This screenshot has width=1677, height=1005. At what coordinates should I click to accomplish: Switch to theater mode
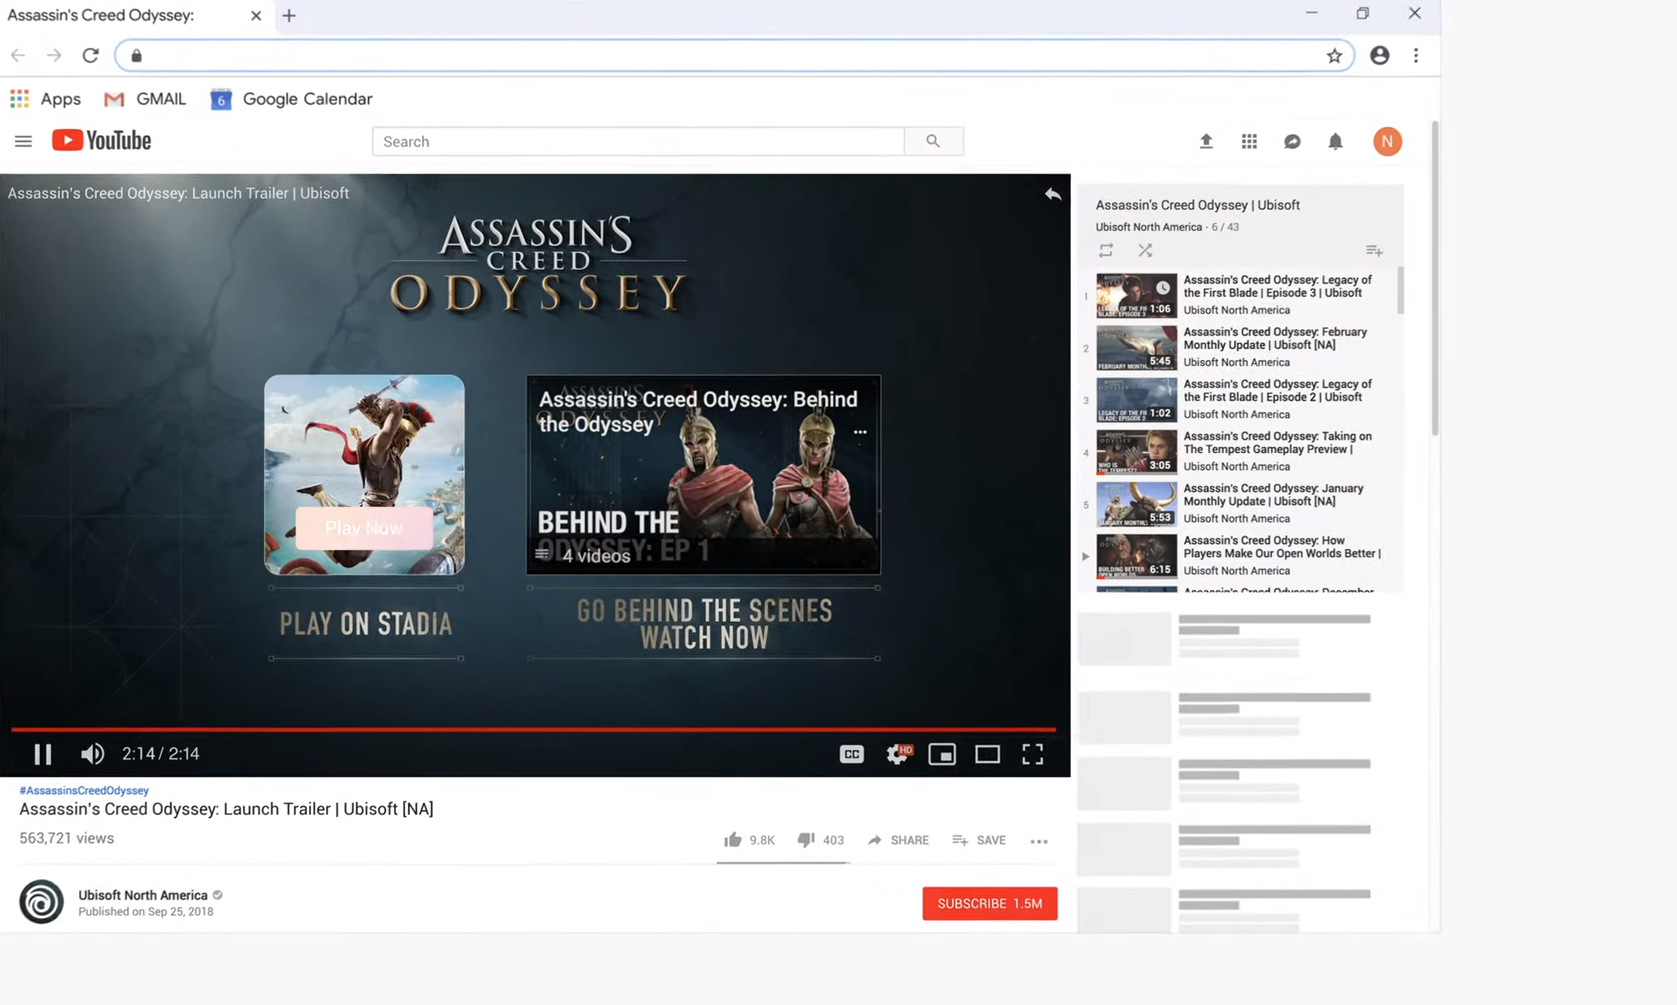987,754
